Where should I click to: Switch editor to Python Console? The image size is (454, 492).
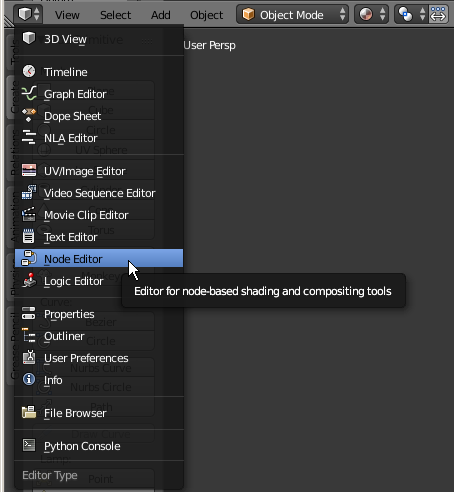pos(99,446)
